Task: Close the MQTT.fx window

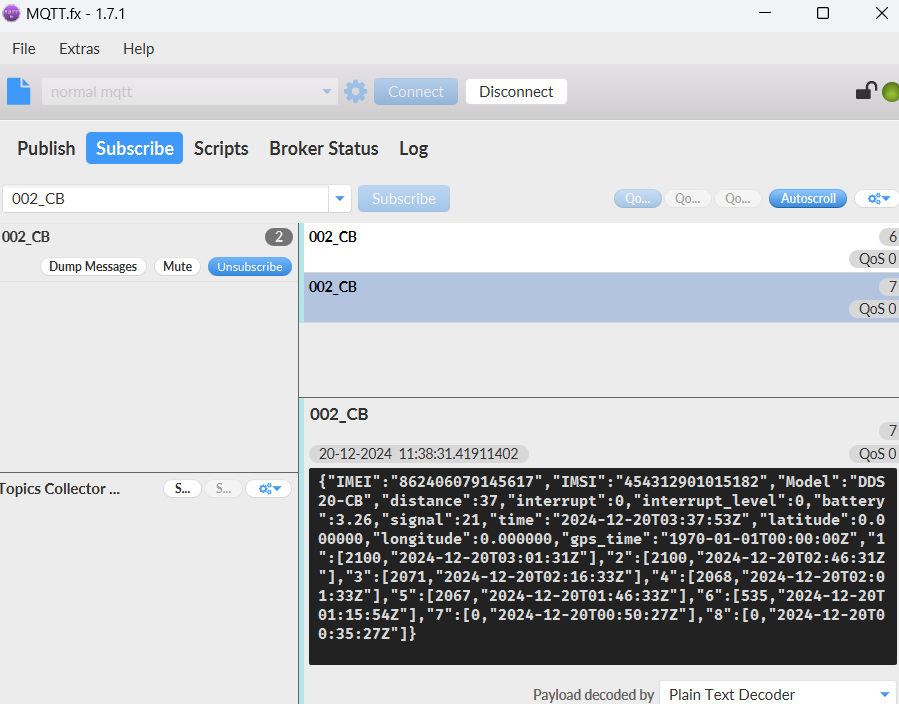Action: click(882, 13)
